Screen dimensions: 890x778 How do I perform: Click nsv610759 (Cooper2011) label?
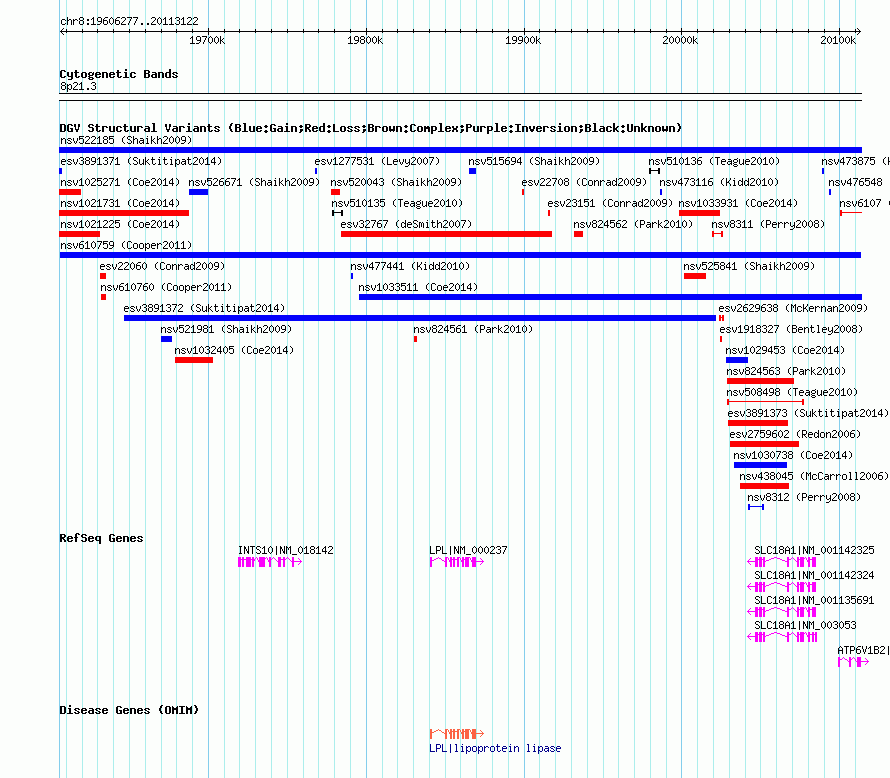(x=126, y=245)
